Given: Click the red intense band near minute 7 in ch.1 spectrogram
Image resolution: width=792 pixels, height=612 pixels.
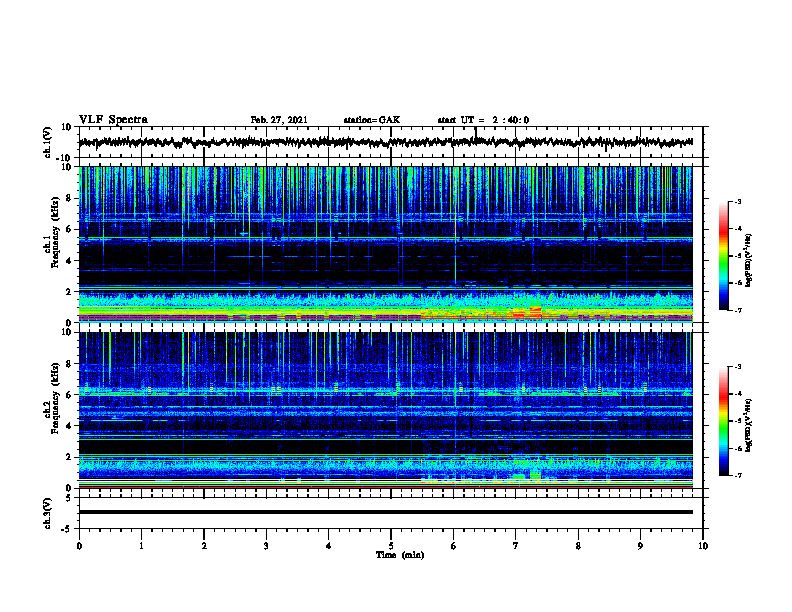Looking at the screenshot, I should (x=527, y=313).
